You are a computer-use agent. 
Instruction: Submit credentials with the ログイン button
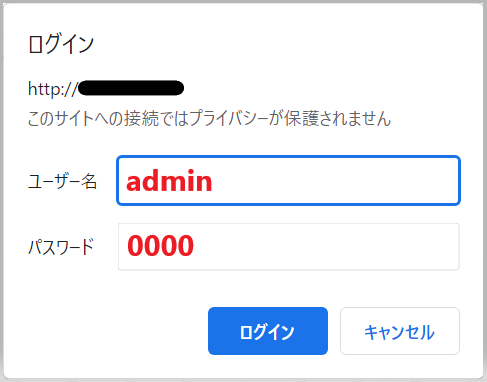coord(268,331)
